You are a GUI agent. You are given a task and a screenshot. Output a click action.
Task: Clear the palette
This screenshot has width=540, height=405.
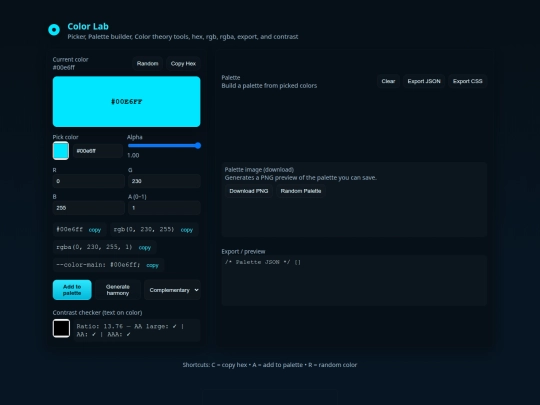click(x=388, y=81)
